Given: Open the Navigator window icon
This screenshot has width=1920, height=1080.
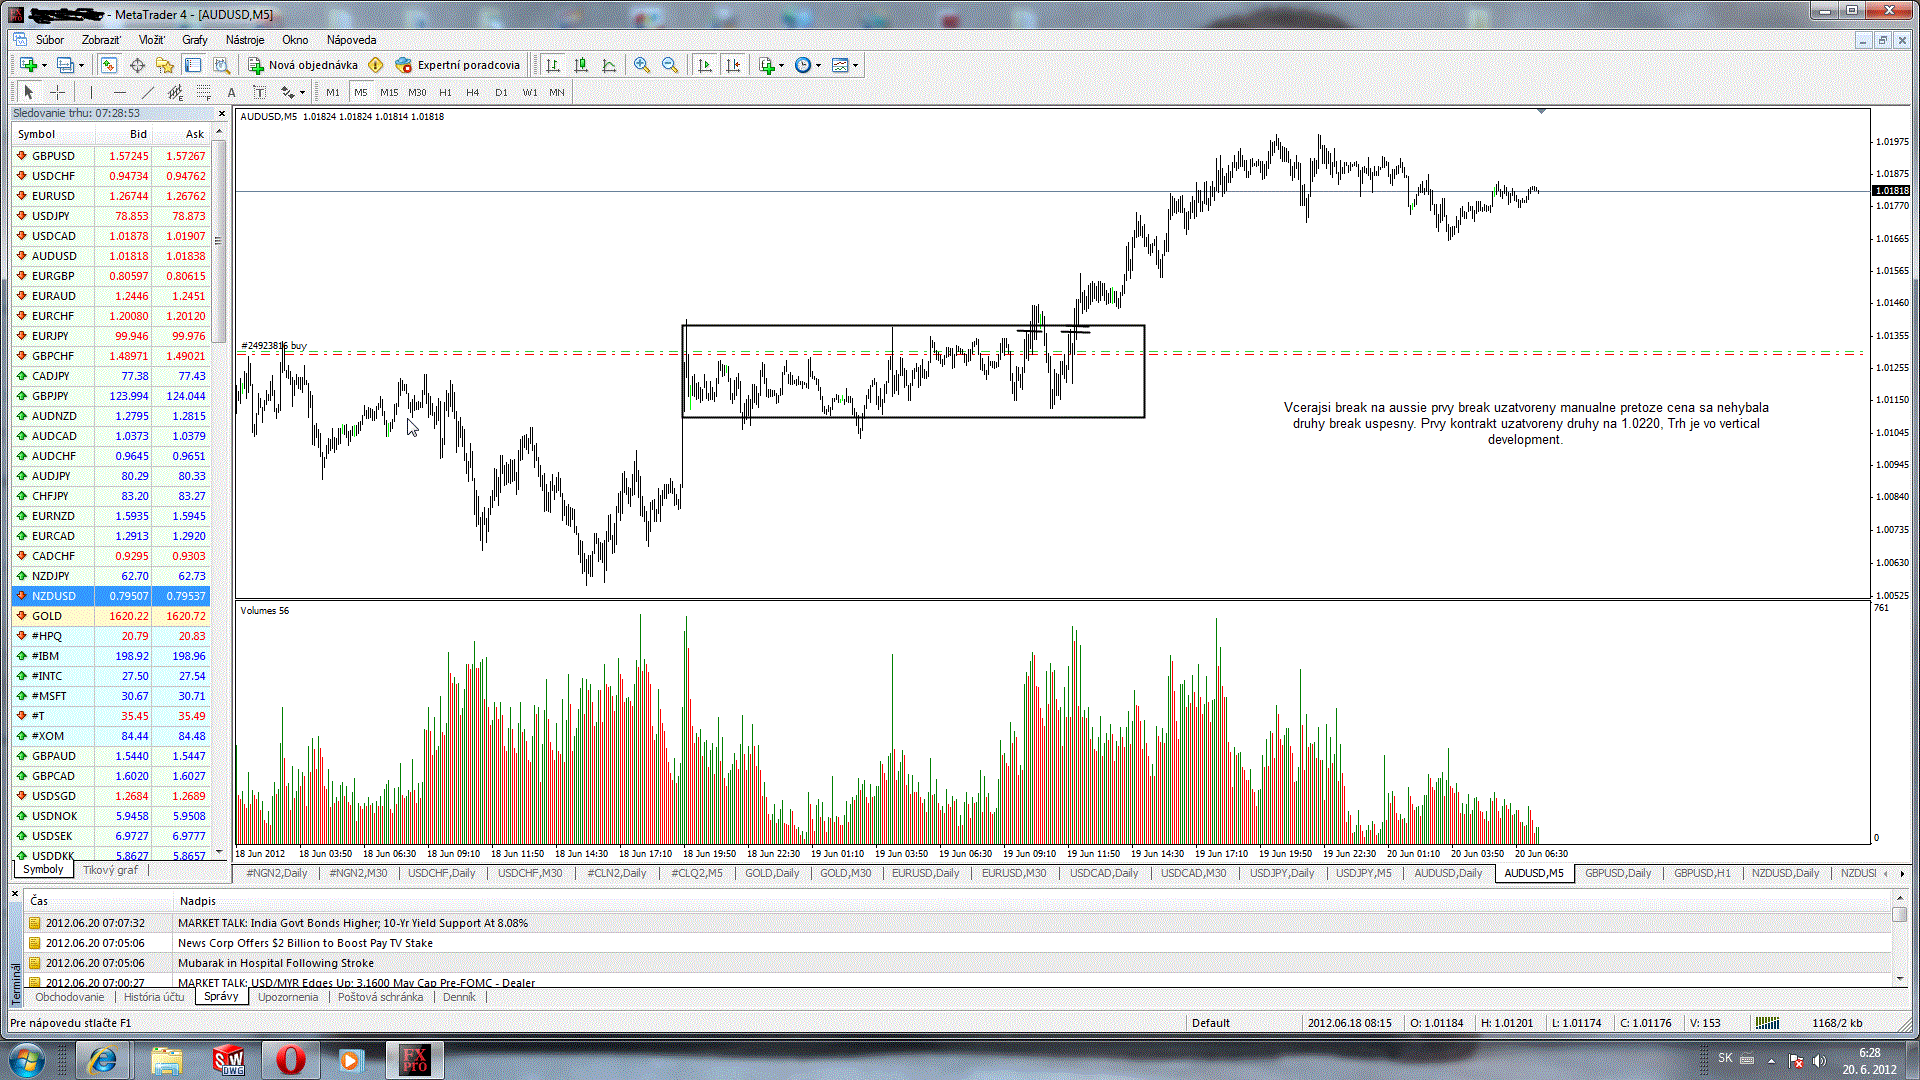Looking at the screenshot, I should (x=165, y=65).
